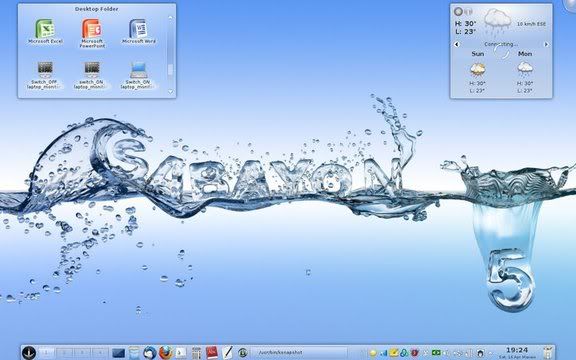Open the terminal launcher in panel
The height and width of the screenshot is (360, 576).
pos(180,353)
